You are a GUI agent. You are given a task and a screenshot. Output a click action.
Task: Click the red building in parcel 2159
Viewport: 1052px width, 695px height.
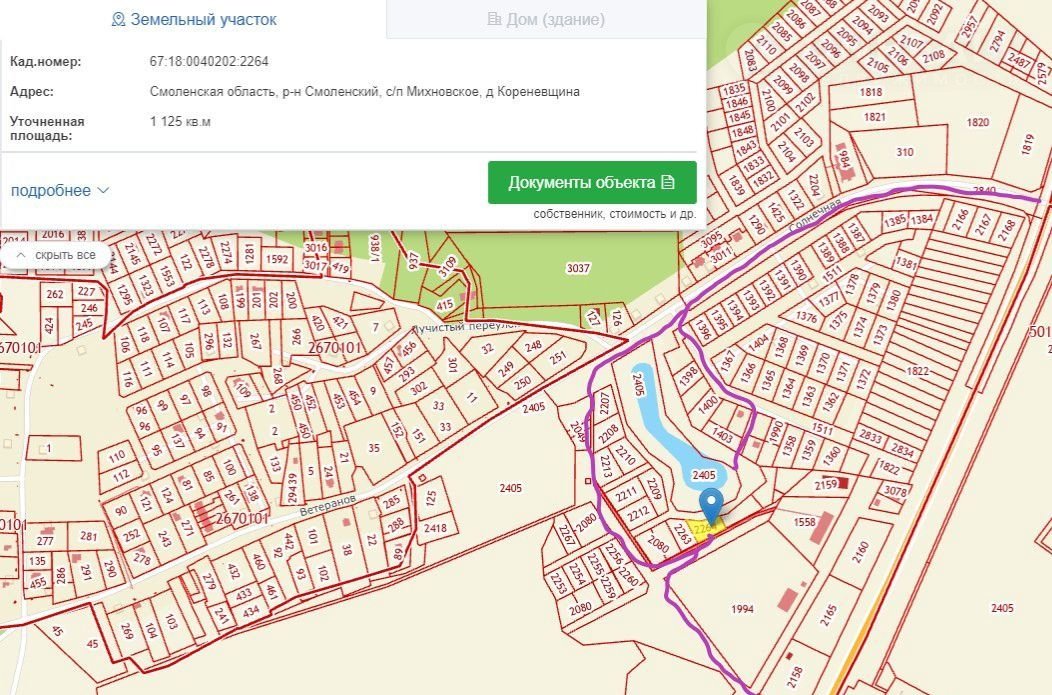pos(842,482)
